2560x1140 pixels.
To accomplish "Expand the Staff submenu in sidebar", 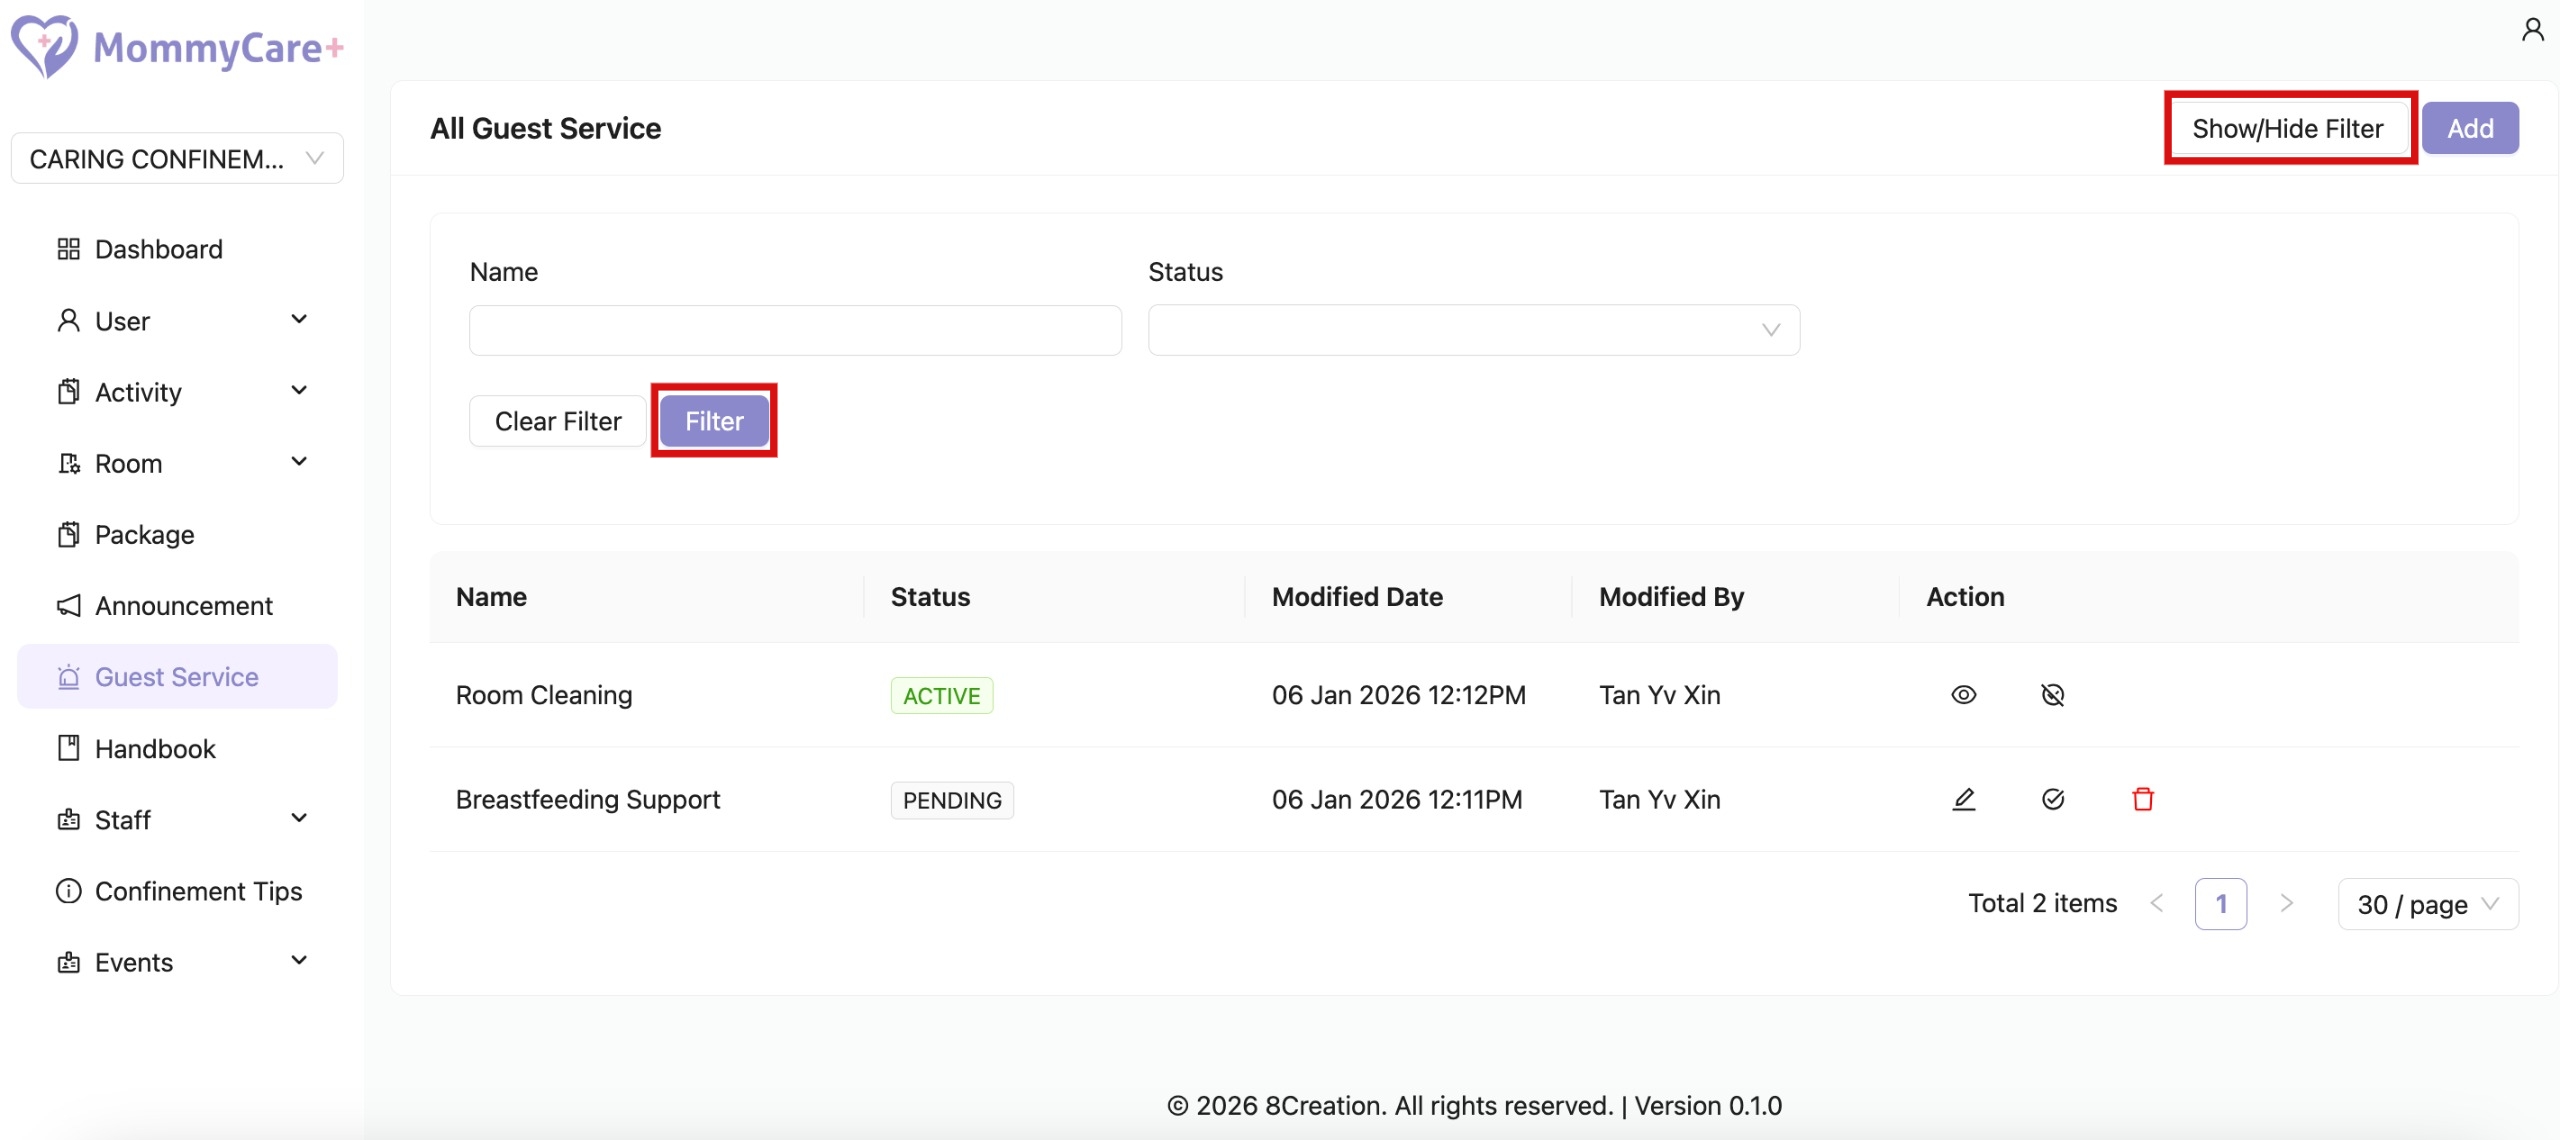I will [180, 820].
